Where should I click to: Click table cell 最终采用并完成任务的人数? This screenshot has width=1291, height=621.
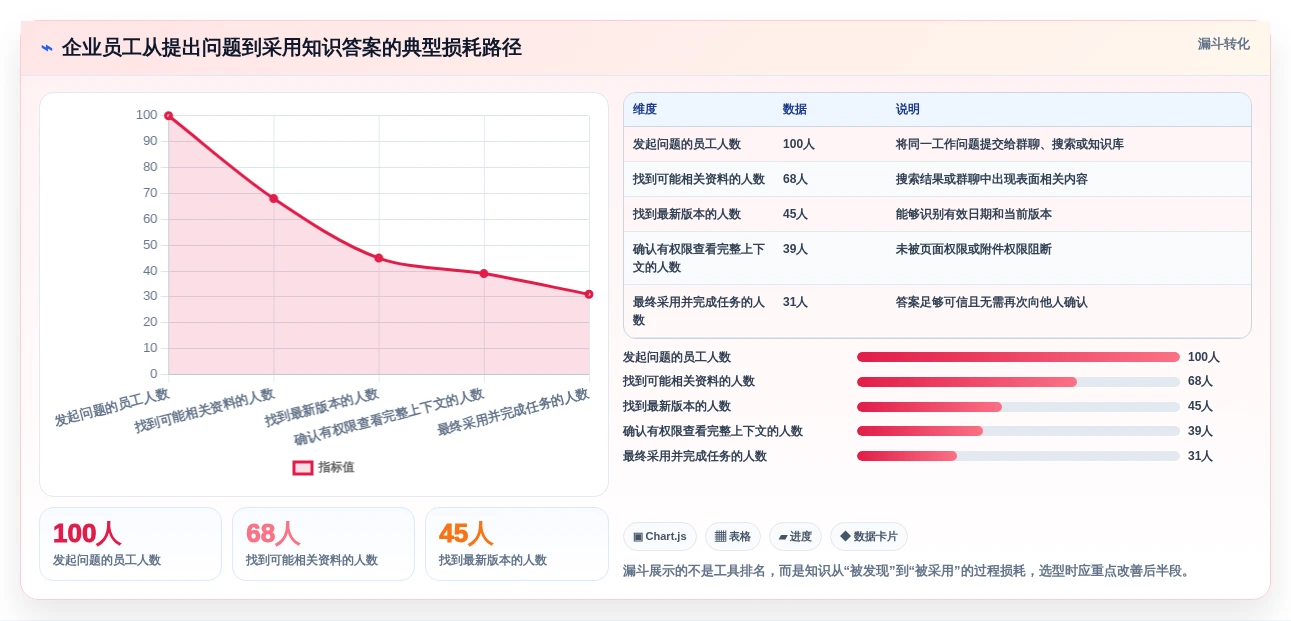699,311
